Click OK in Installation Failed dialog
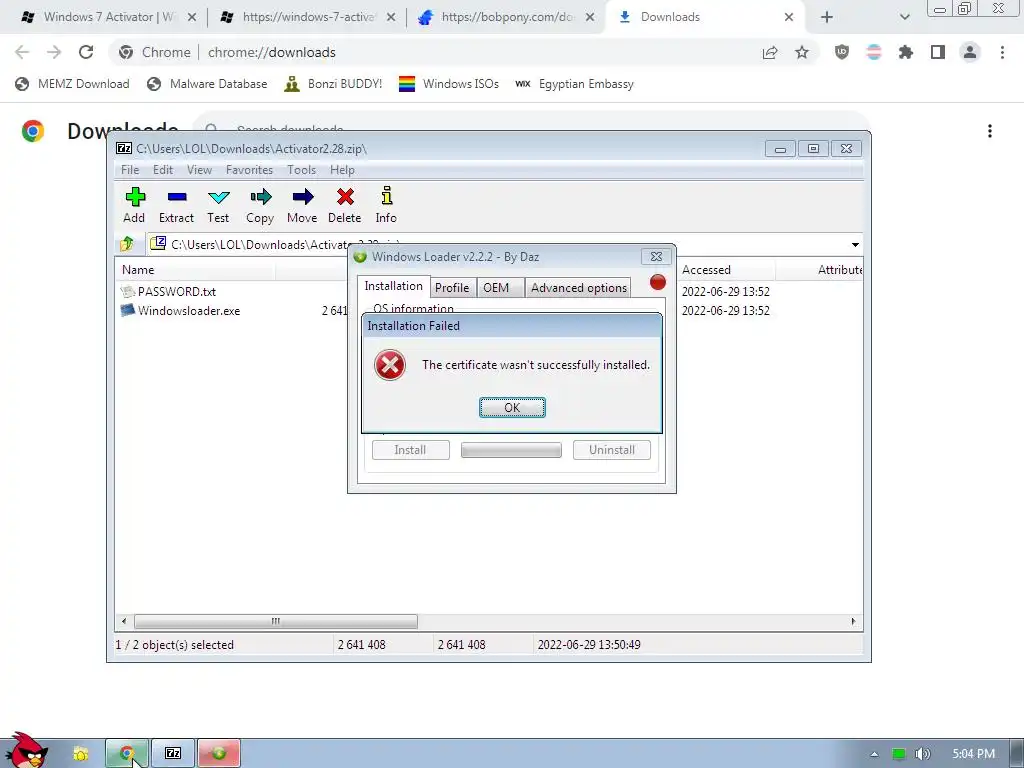Viewport: 1024px width, 768px height. [x=512, y=408]
